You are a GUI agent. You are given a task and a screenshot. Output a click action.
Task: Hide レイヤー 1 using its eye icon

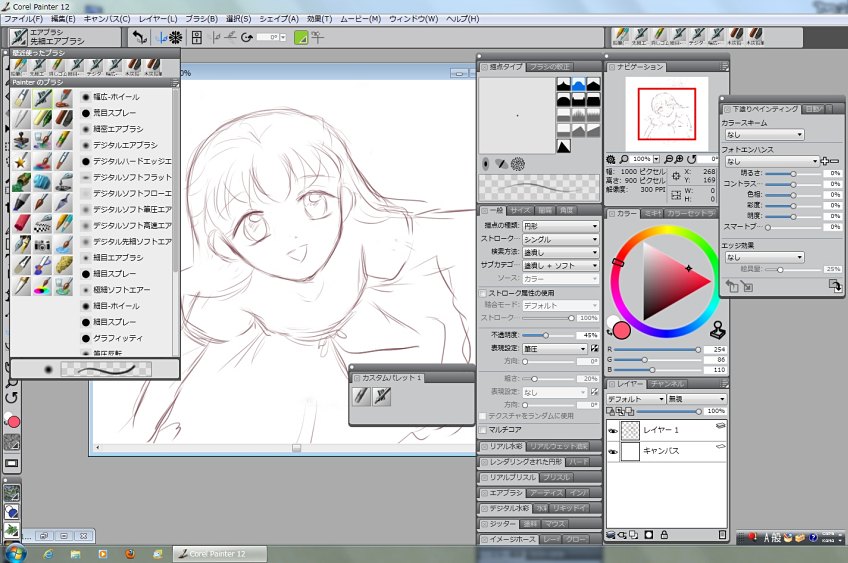click(613, 430)
